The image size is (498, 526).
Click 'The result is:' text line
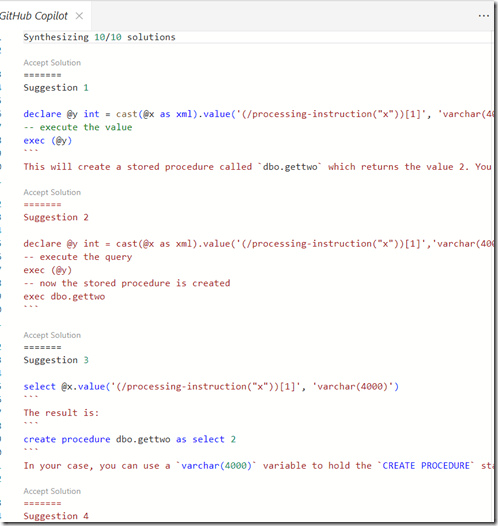(61, 413)
